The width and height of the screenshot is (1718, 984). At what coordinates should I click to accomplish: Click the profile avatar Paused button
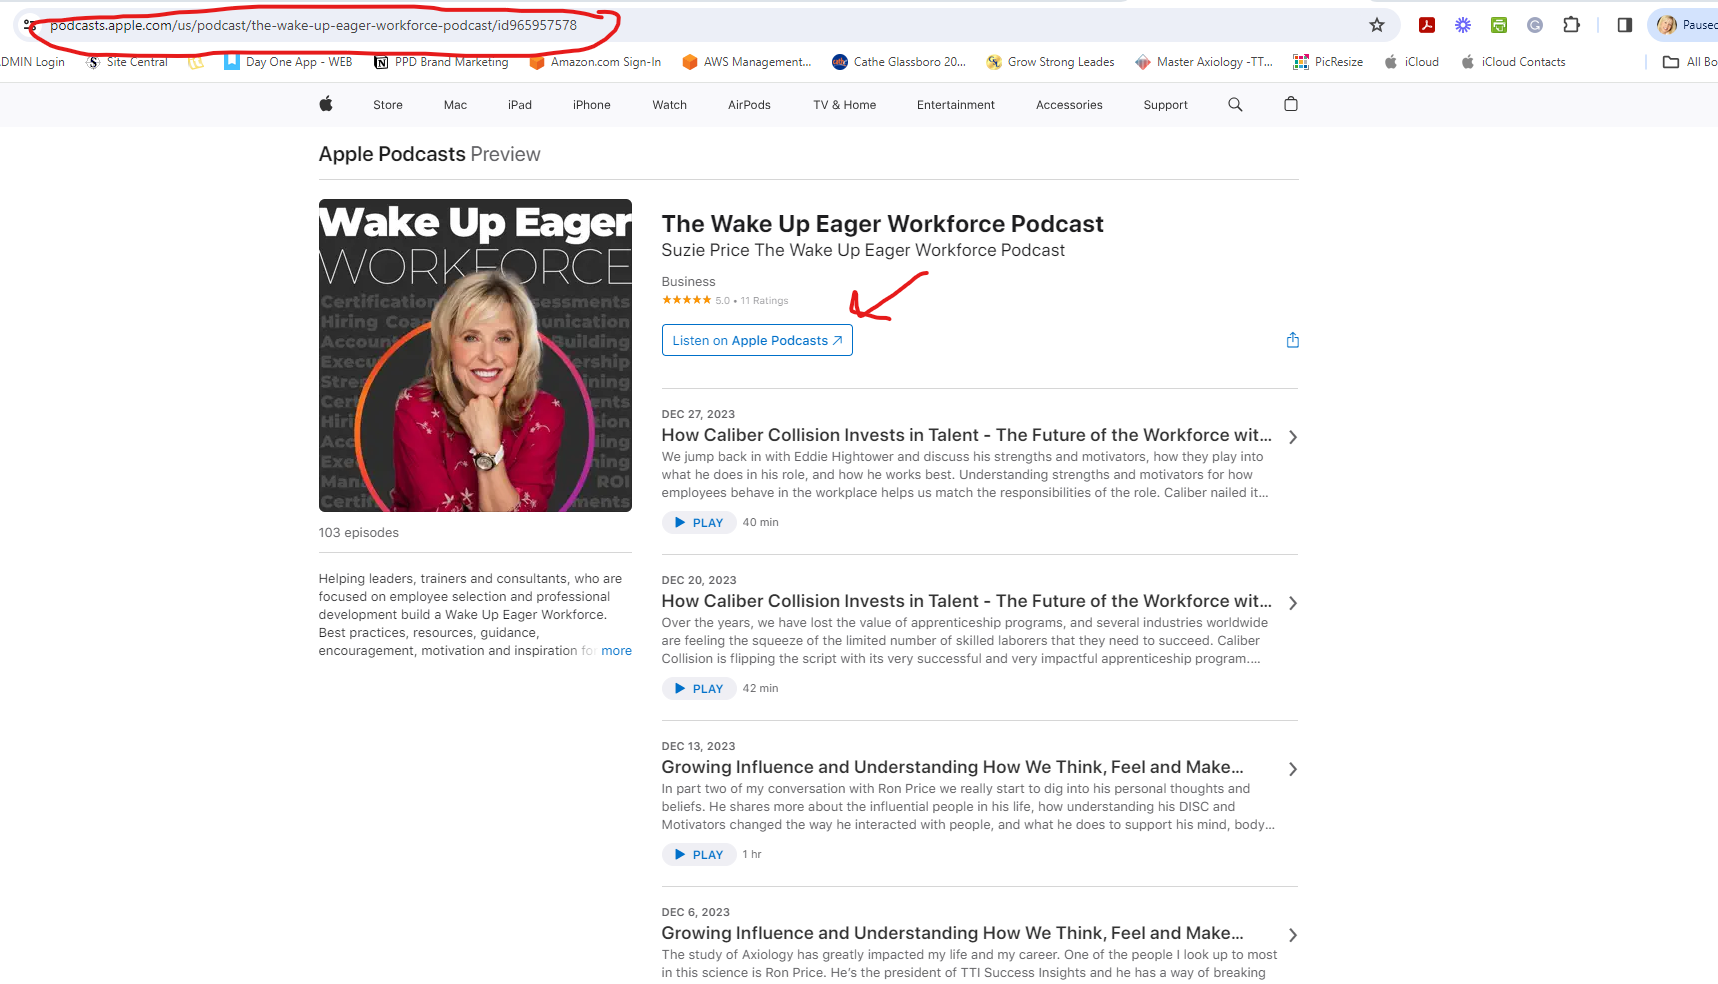(x=1684, y=25)
